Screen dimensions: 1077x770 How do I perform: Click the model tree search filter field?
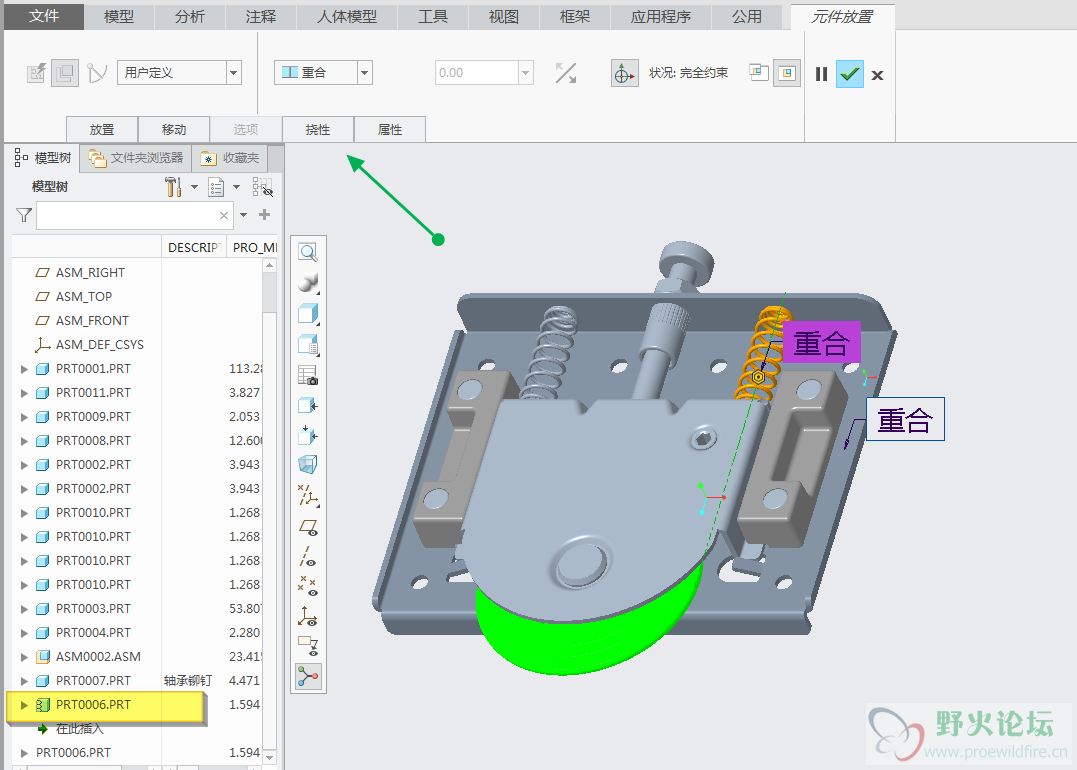[126, 215]
